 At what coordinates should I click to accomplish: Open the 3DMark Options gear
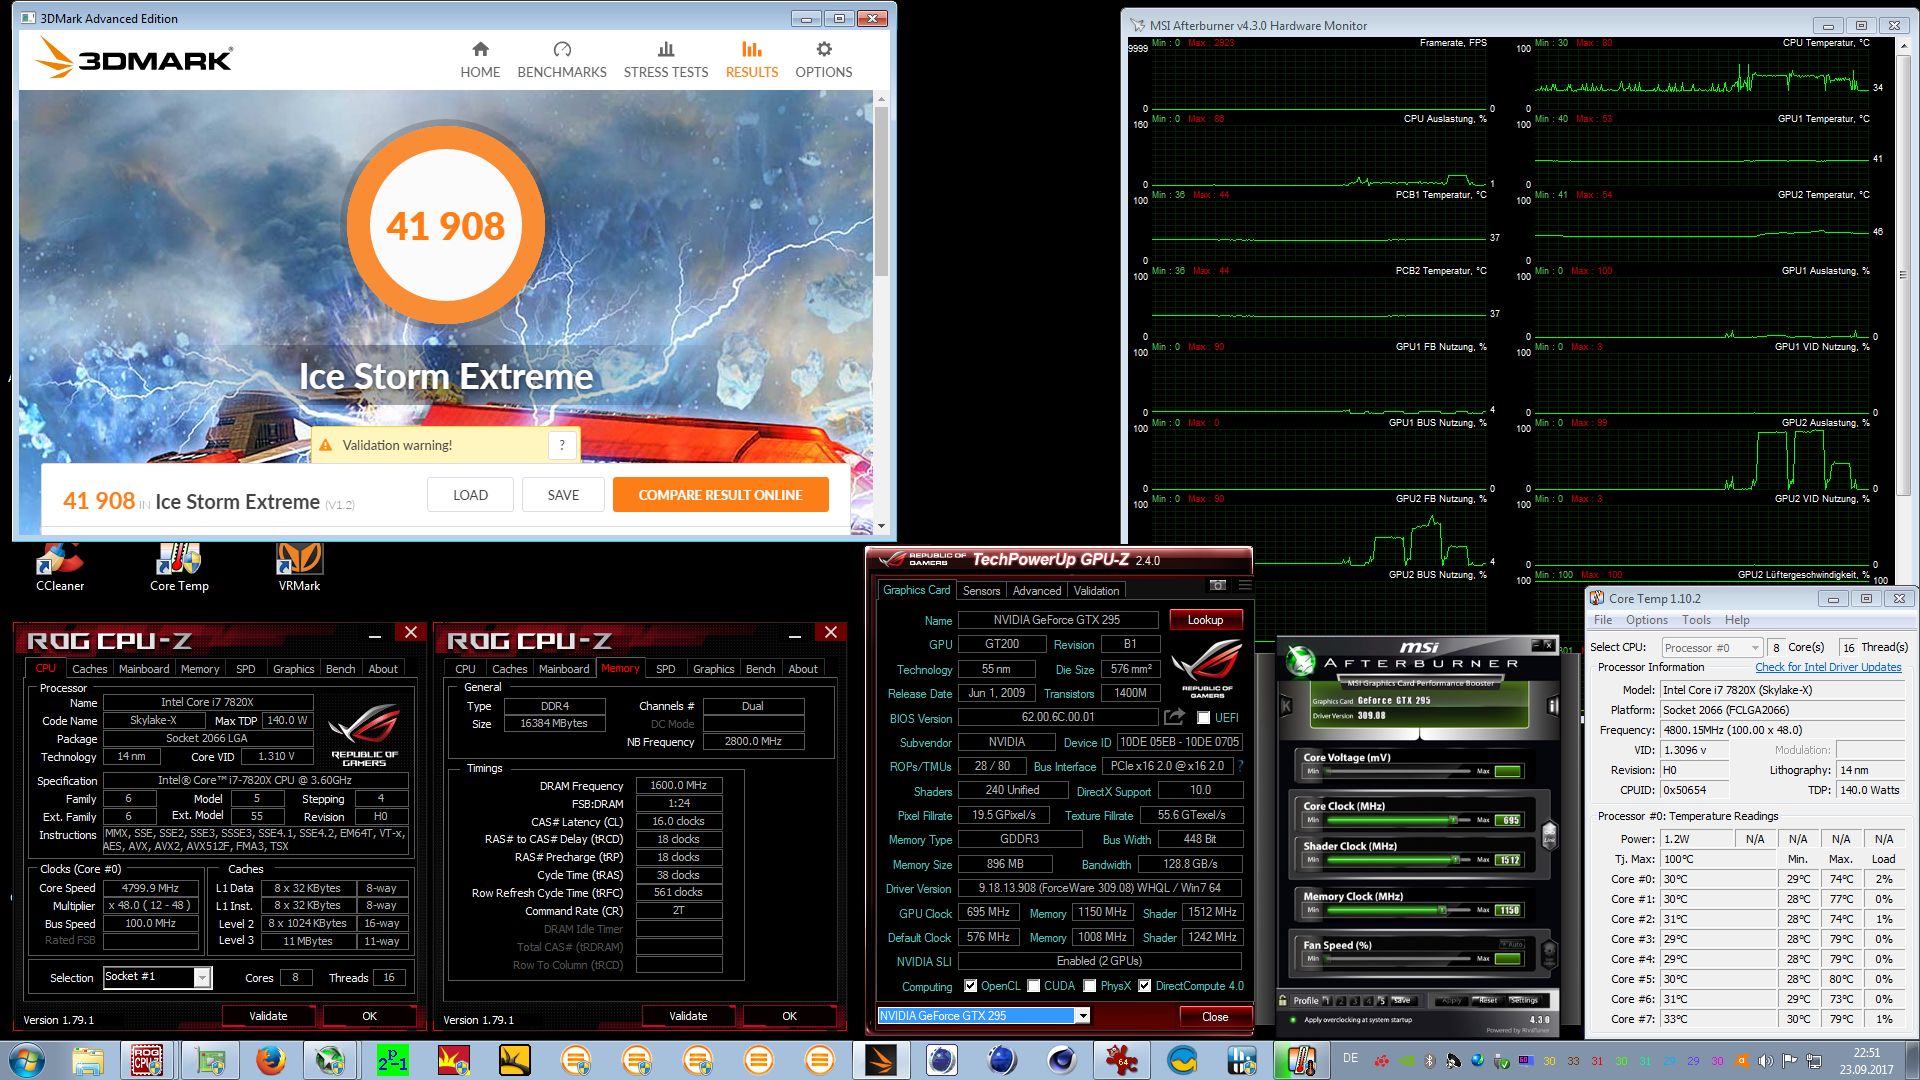pos(823,60)
